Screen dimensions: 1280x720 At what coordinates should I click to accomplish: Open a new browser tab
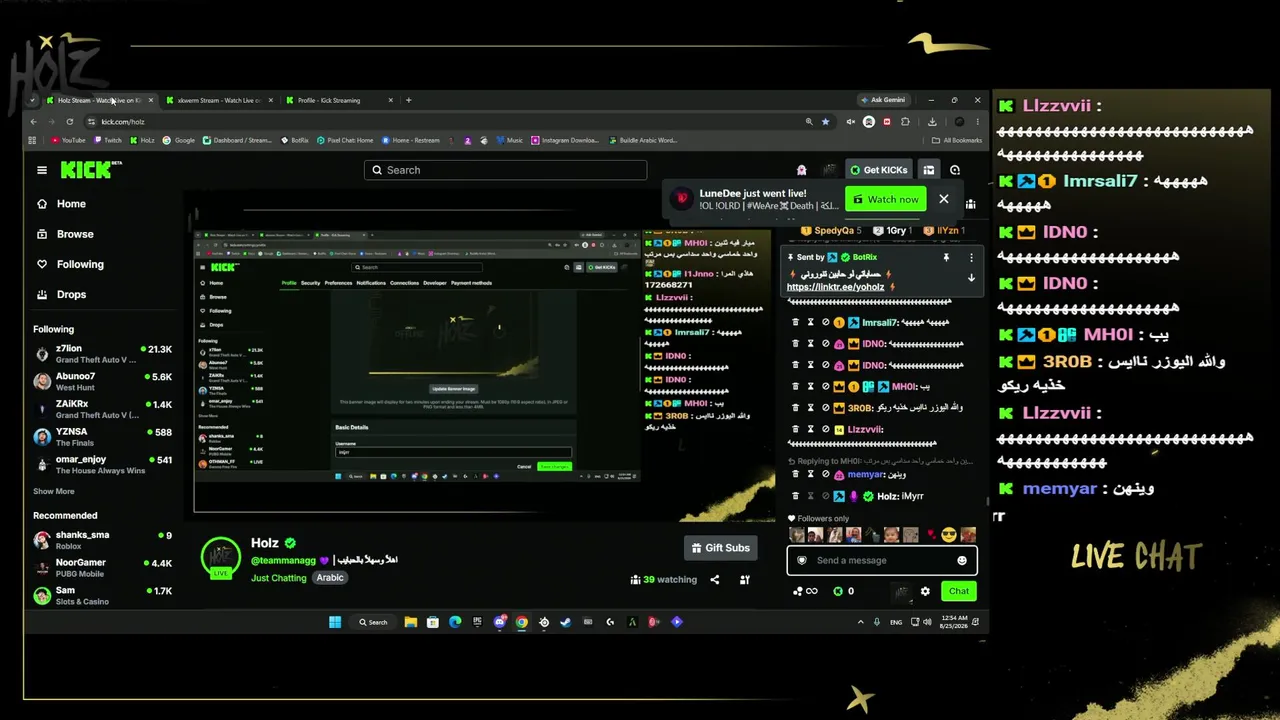point(408,100)
